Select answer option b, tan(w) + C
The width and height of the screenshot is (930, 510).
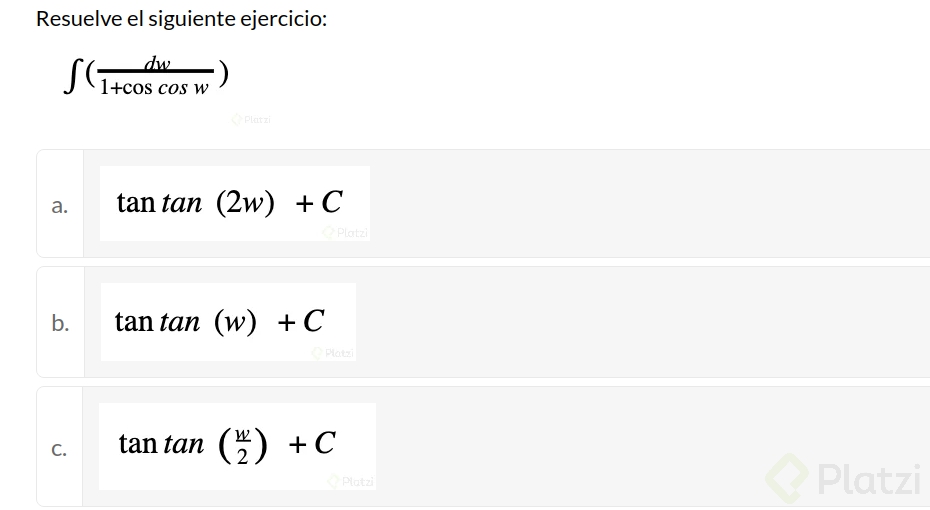click(x=220, y=321)
